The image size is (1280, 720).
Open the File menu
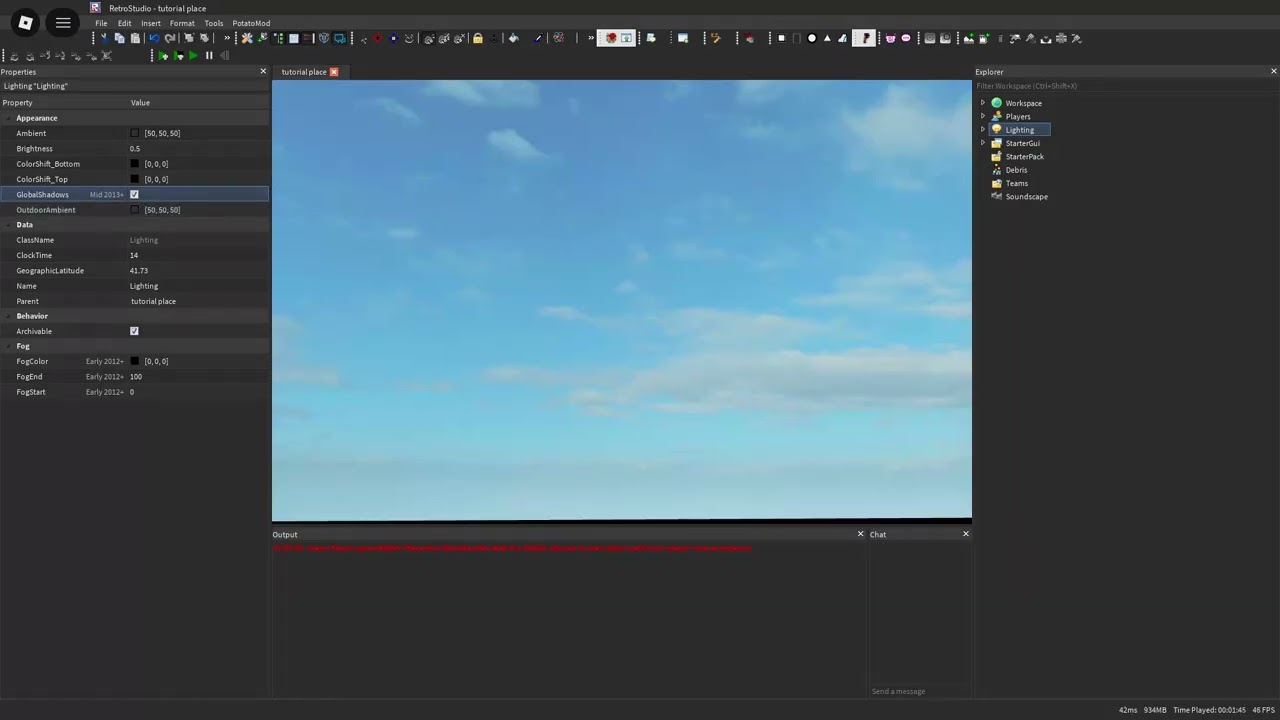(101, 23)
